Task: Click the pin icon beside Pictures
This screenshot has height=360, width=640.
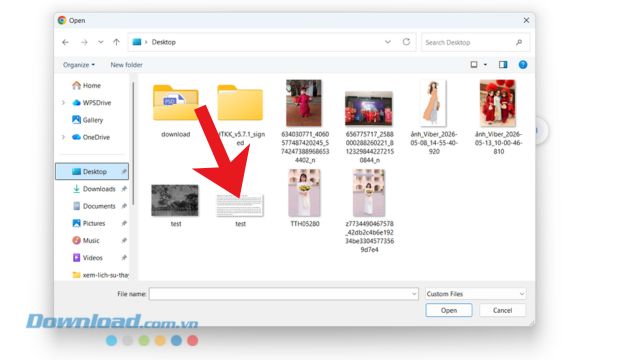Action: point(124,223)
